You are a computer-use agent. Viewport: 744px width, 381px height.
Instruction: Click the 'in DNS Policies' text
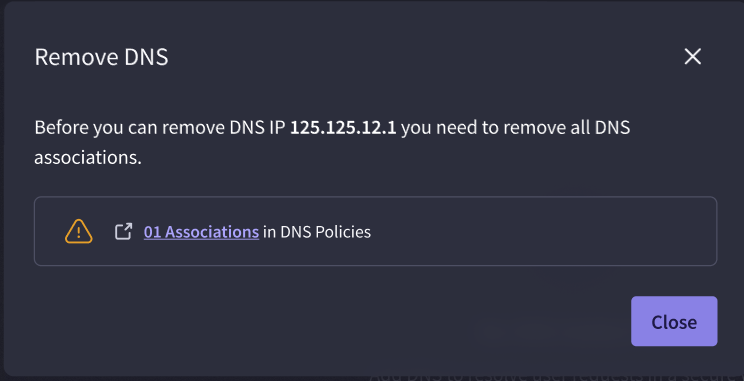316,232
